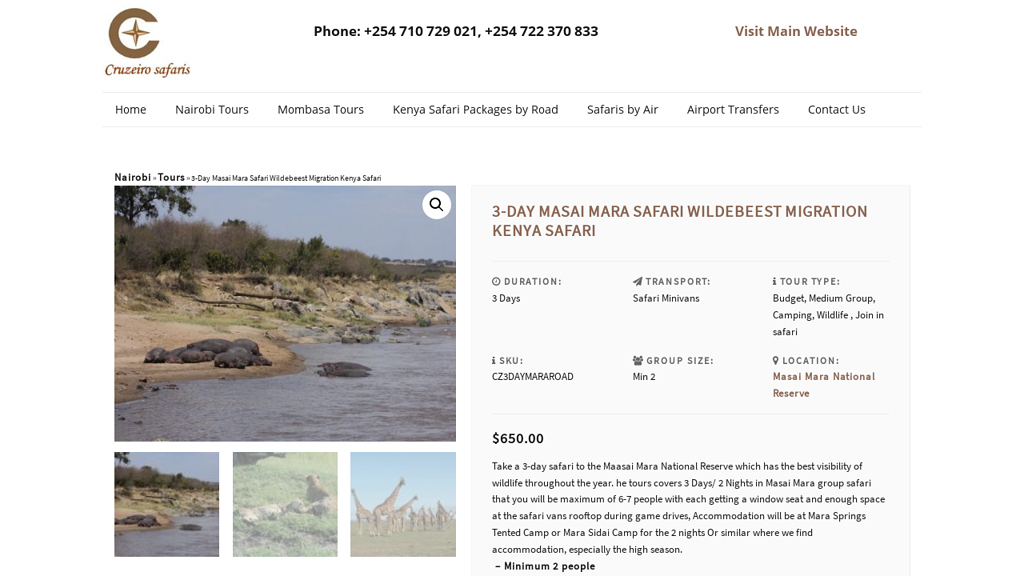This screenshot has width=1024, height=576.
Task: Click the map pin icon beside Location
Action: [776, 360]
